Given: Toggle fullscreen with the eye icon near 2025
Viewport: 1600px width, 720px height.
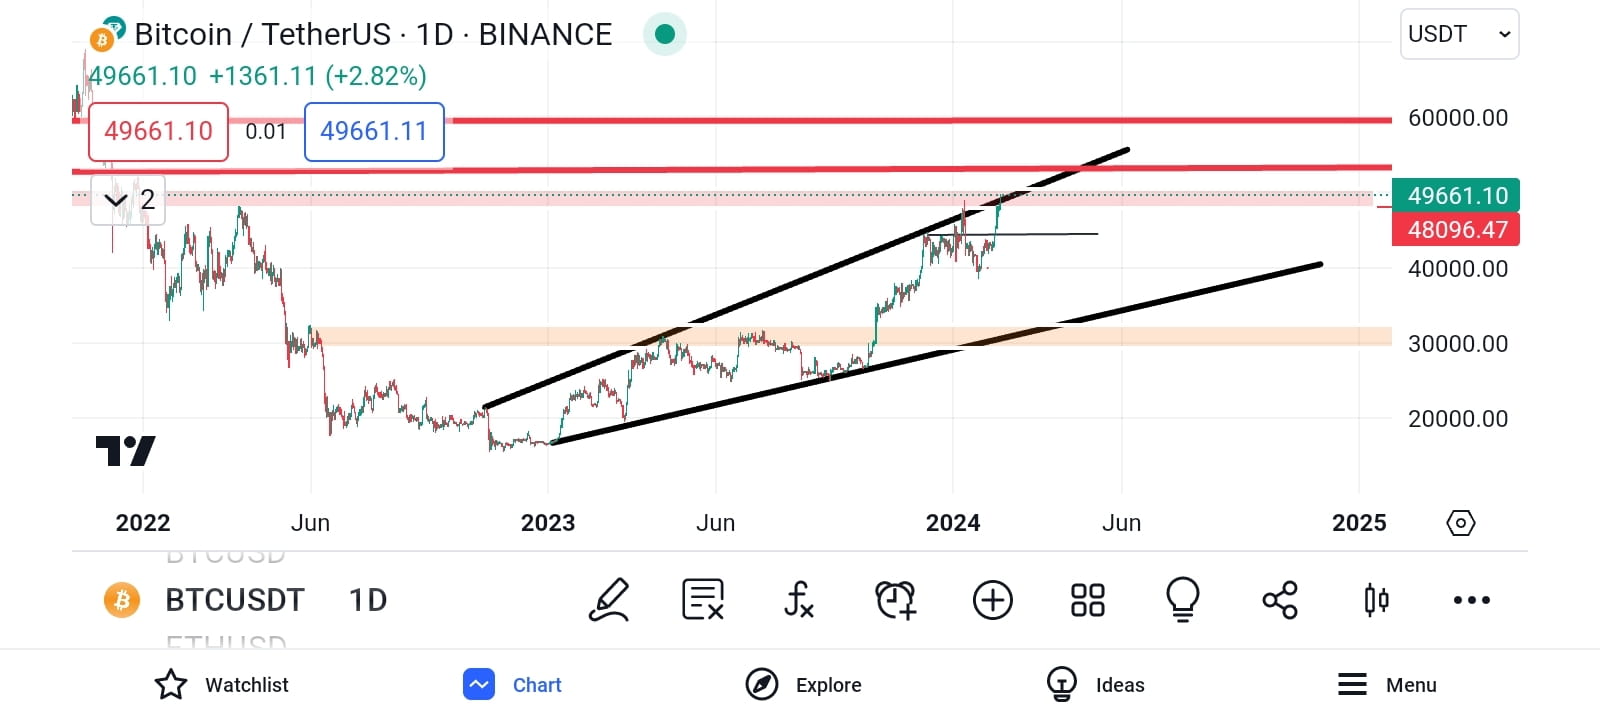Looking at the screenshot, I should (x=1460, y=522).
